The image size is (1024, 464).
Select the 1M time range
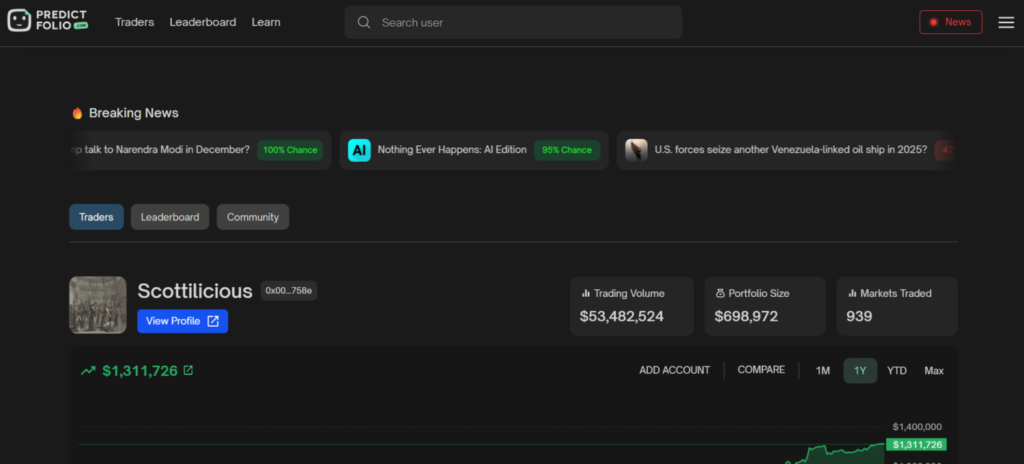coord(822,370)
